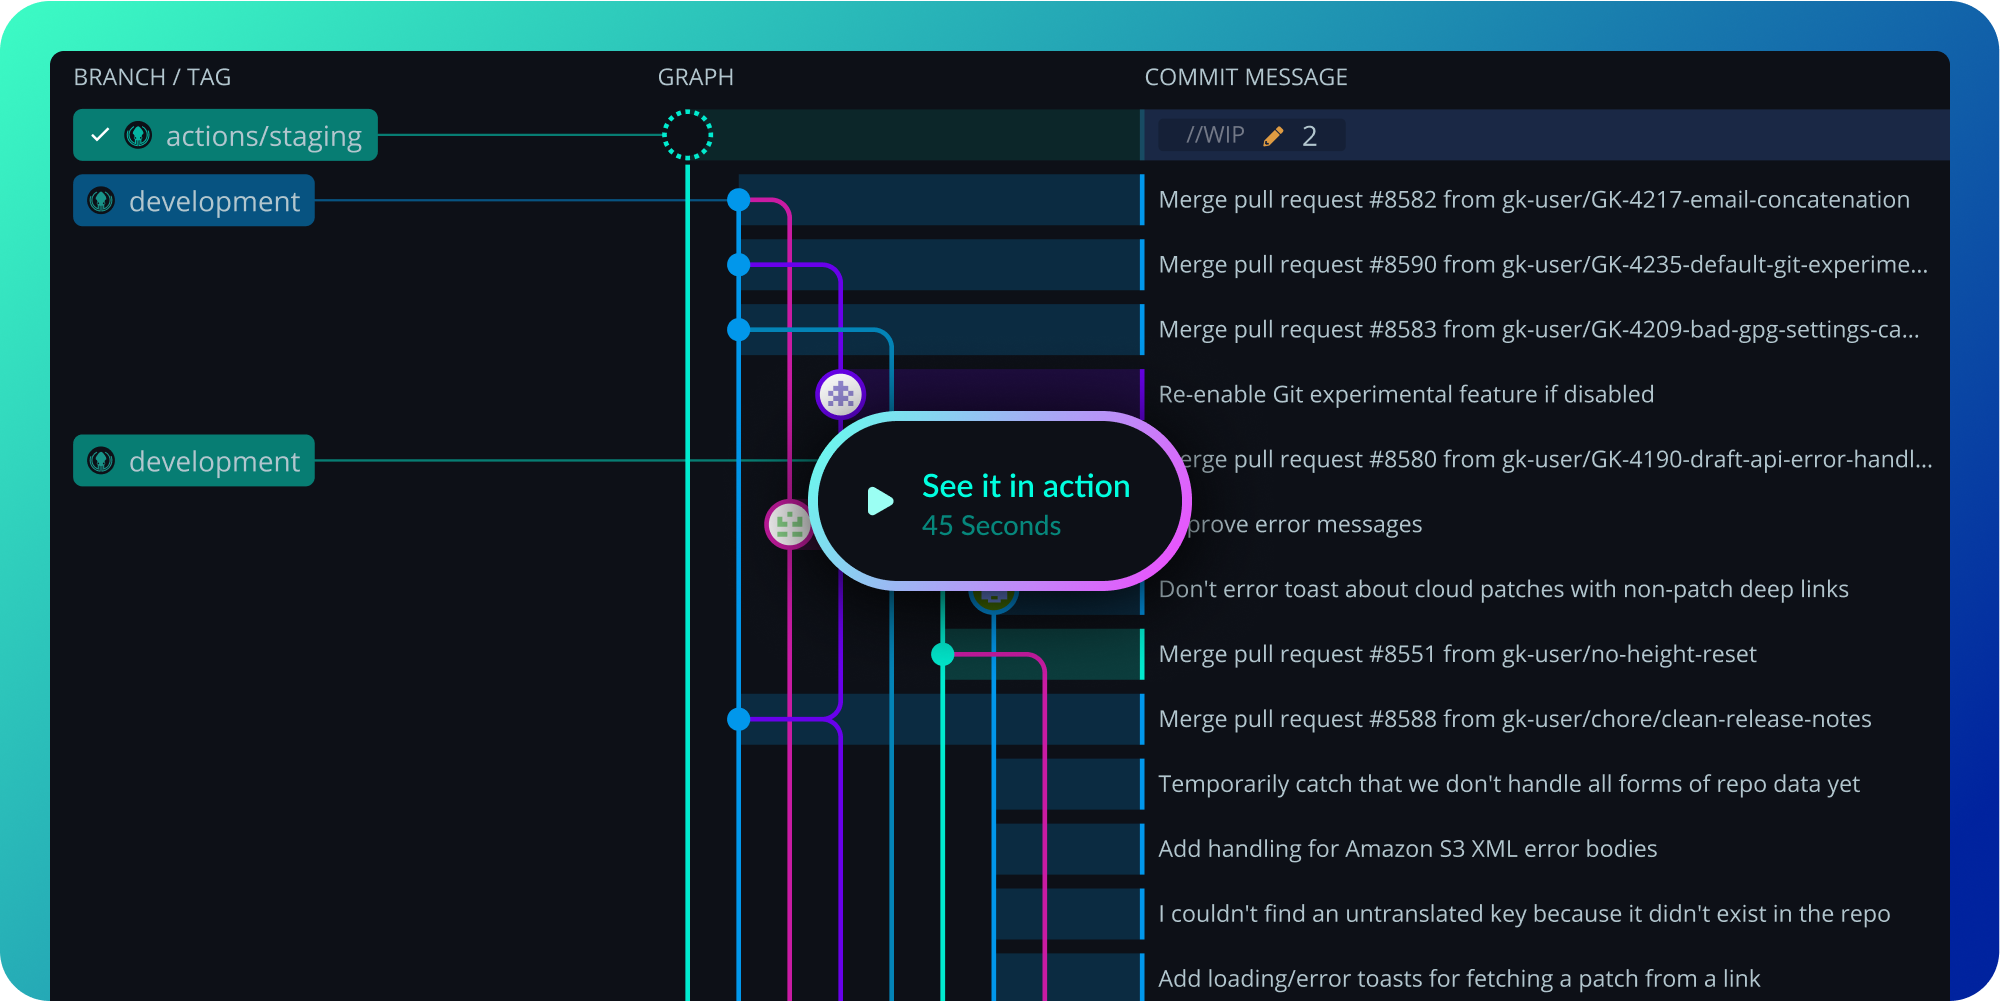Select 'Re-enable Git experimental feature if disabled' commit
The height and width of the screenshot is (1001, 2000).
pos(1405,395)
